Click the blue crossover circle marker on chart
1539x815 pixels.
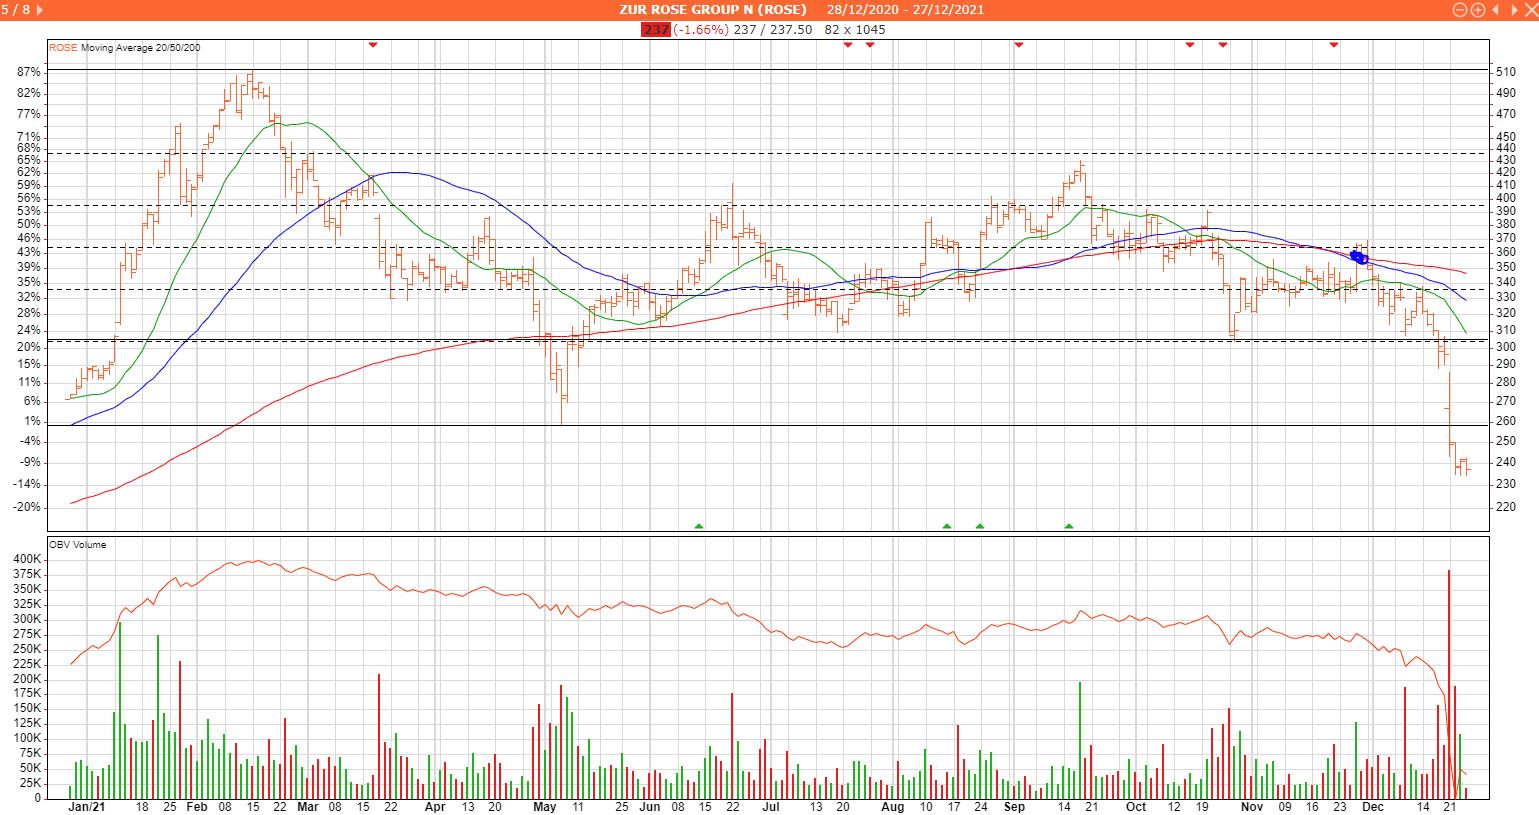[x=1358, y=257]
